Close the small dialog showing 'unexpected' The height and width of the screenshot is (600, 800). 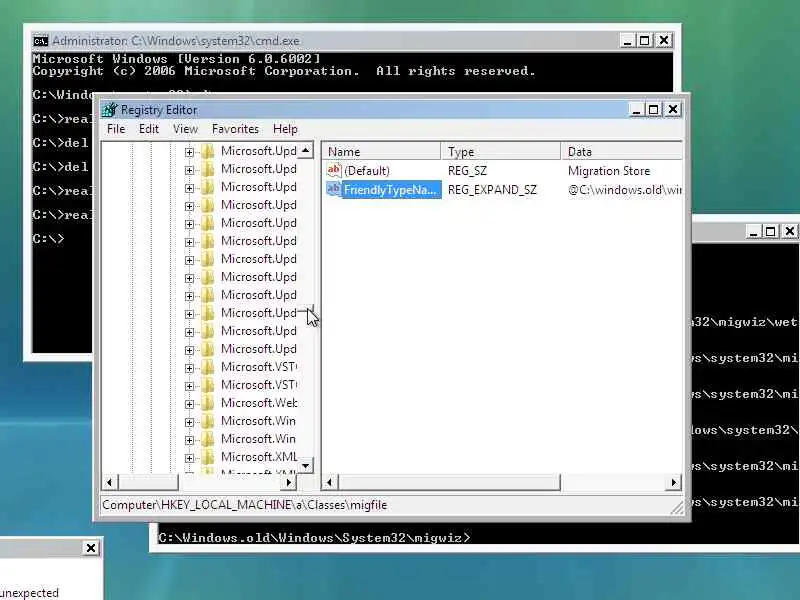pyautogui.click(x=91, y=548)
